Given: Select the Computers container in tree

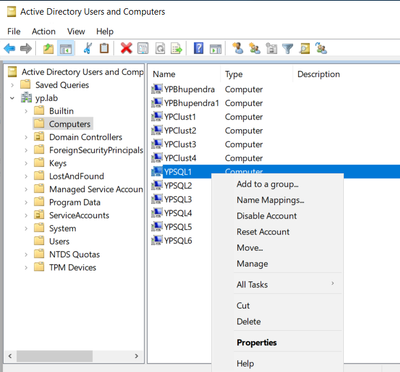Looking at the screenshot, I should coord(63,124).
